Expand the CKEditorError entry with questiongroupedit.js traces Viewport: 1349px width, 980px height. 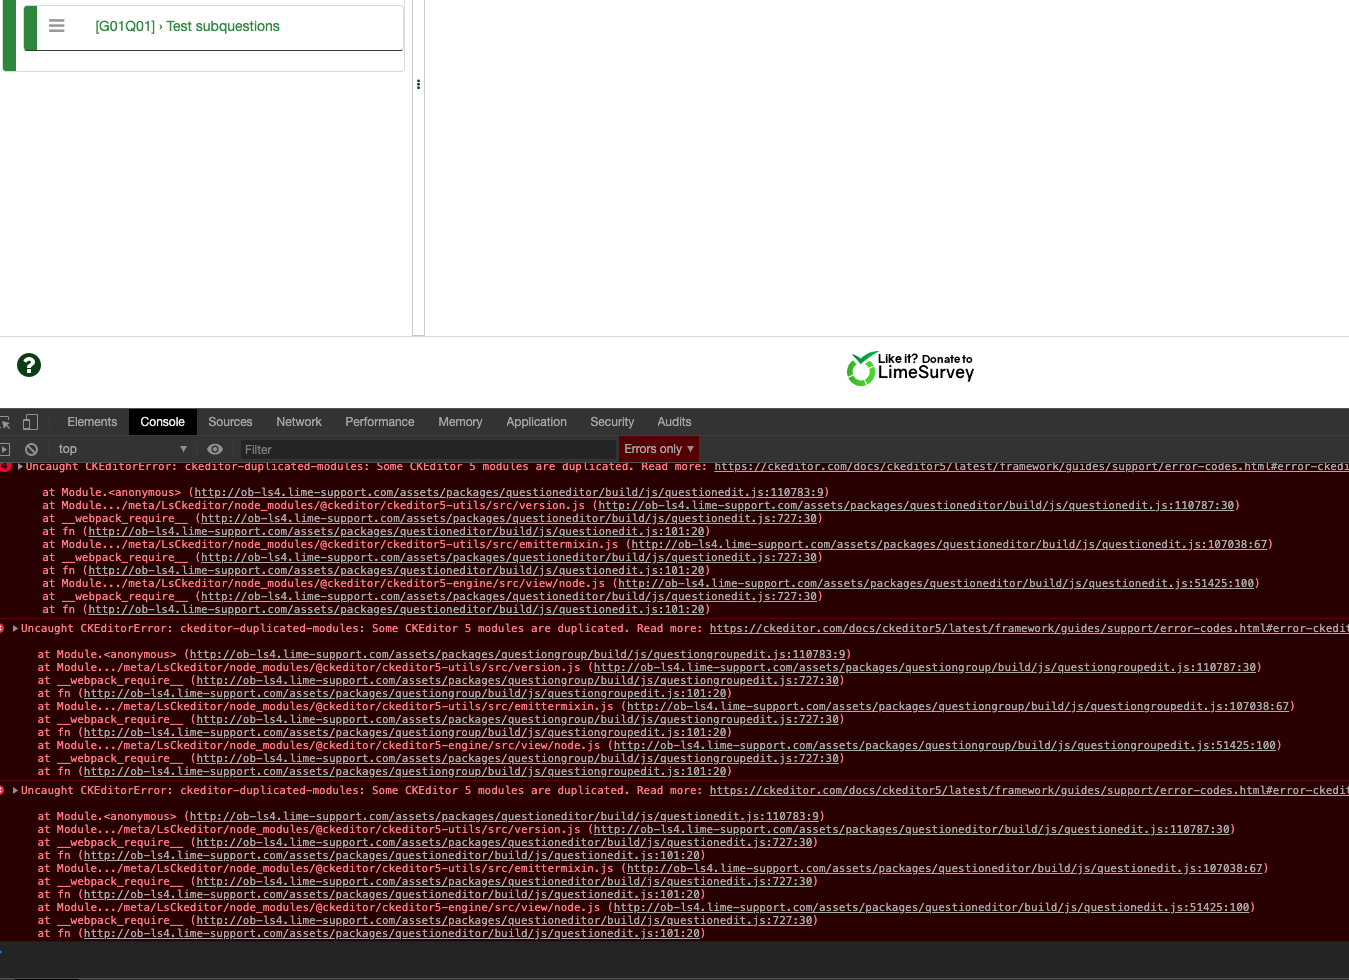15,628
